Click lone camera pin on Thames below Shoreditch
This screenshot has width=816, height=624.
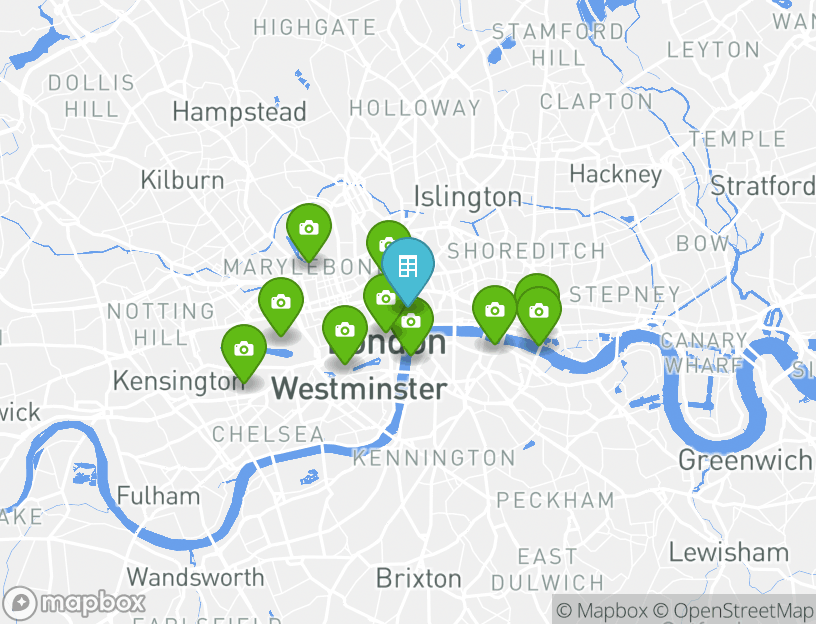494,311
